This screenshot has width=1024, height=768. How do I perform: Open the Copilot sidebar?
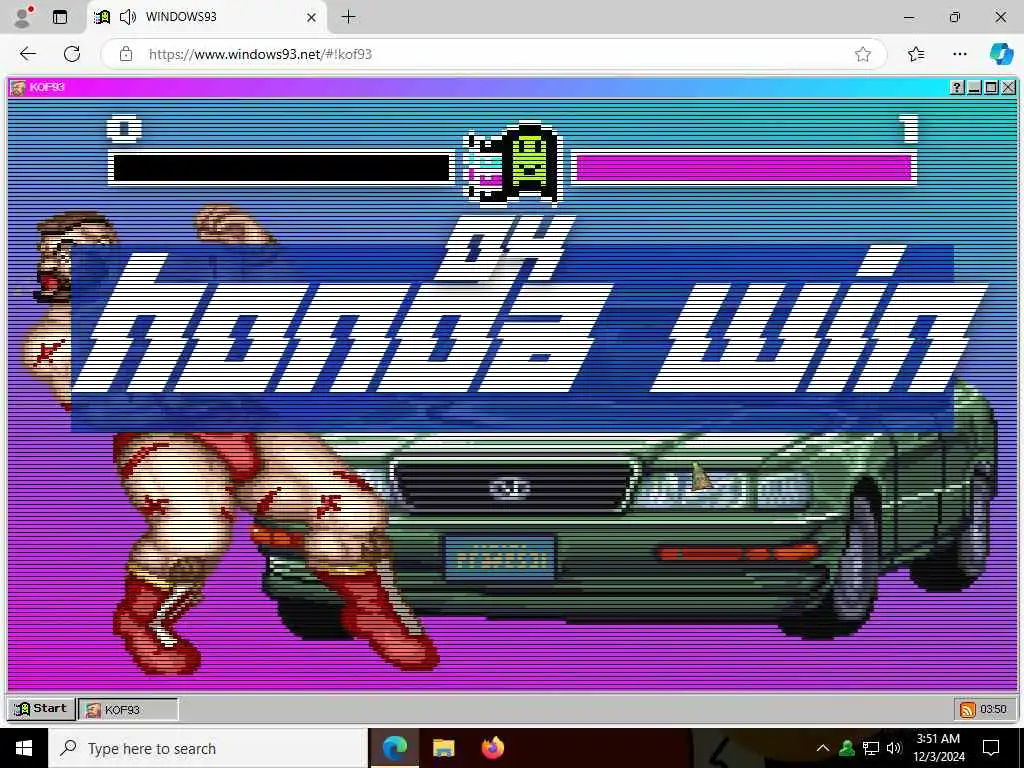[1001, 54]
